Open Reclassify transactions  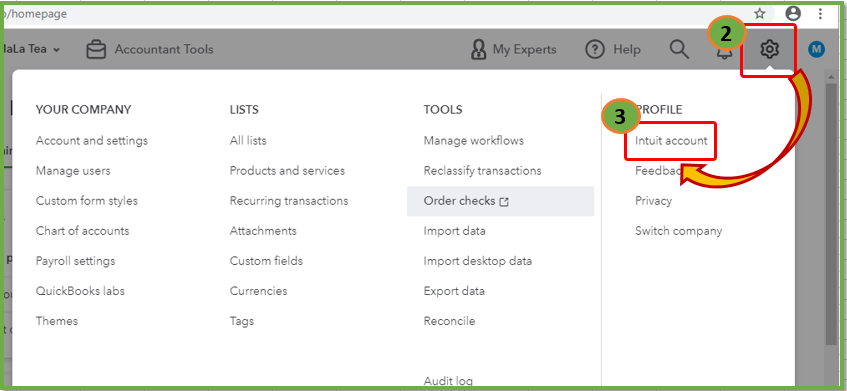click(x=482, y=171)
